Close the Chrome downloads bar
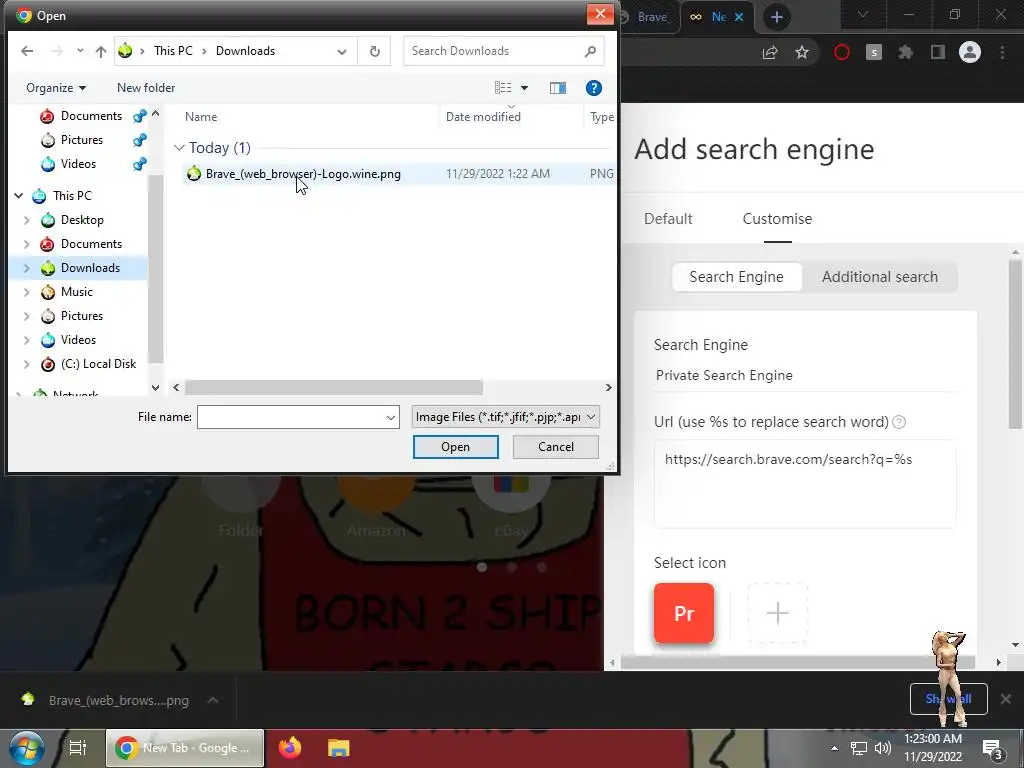The width and height of the screenshot is (1024, 768). 1006,699
